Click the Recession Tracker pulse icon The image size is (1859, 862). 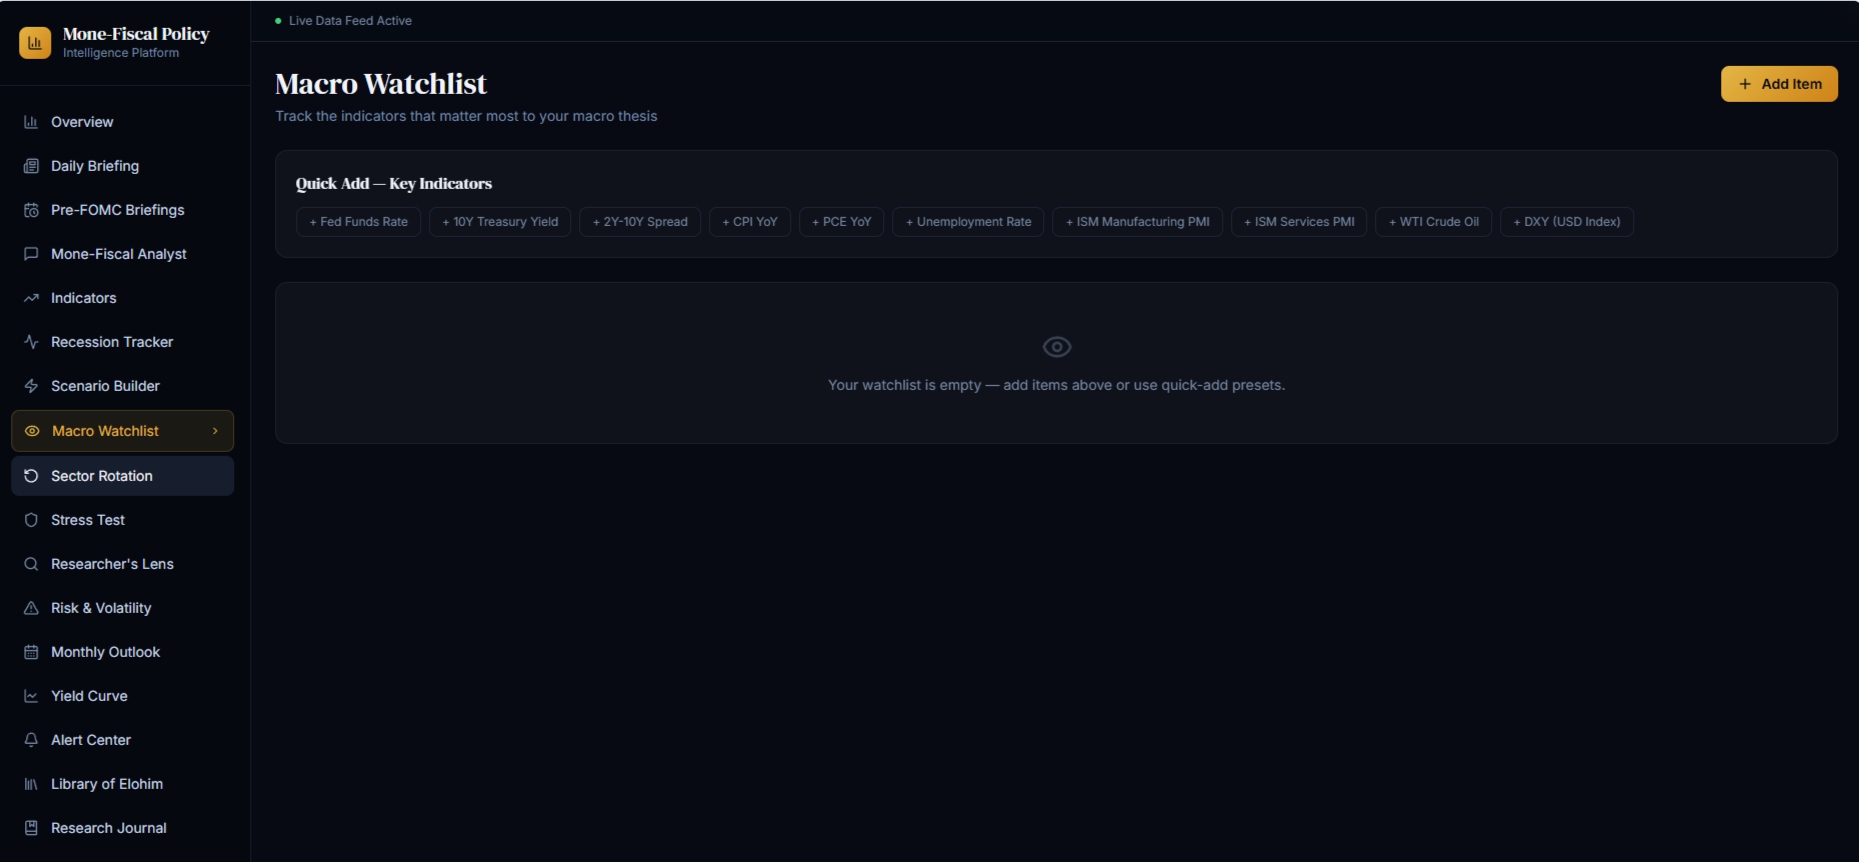(x=31, y=342)
